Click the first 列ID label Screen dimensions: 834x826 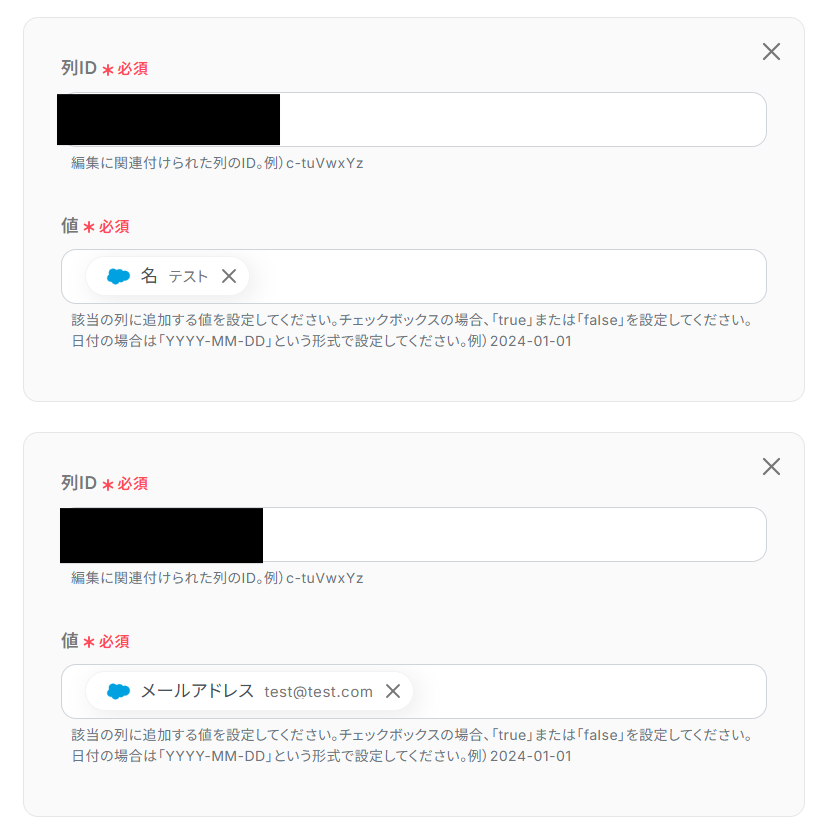pos(79,68)
